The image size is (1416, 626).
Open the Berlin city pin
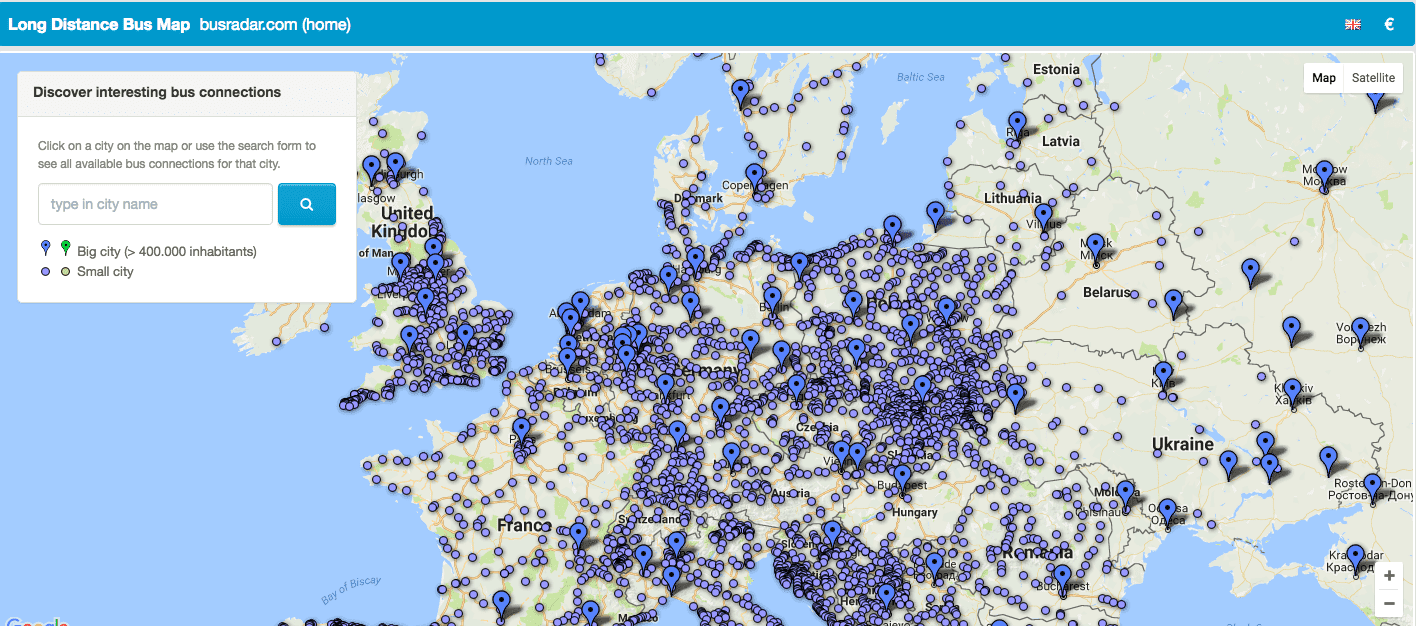[772, 300]
